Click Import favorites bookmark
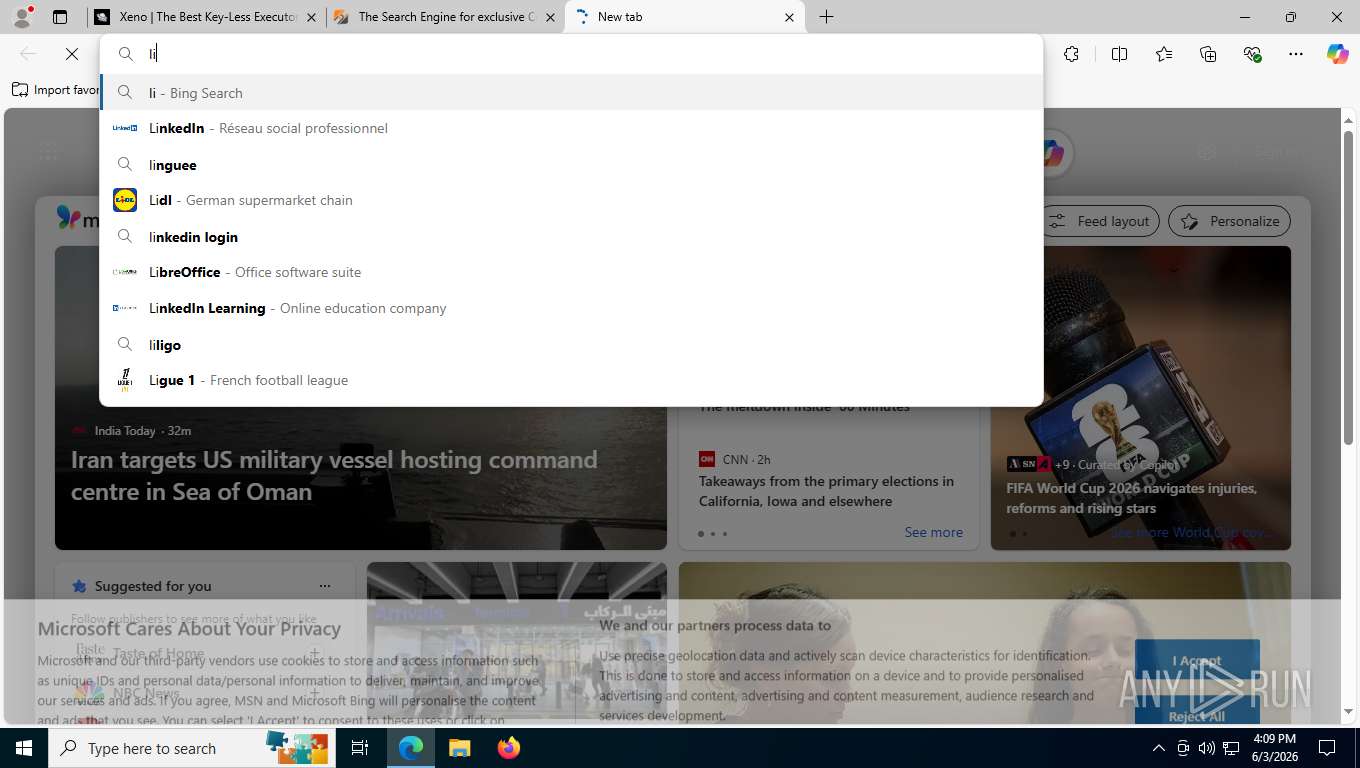 [56, 90]
